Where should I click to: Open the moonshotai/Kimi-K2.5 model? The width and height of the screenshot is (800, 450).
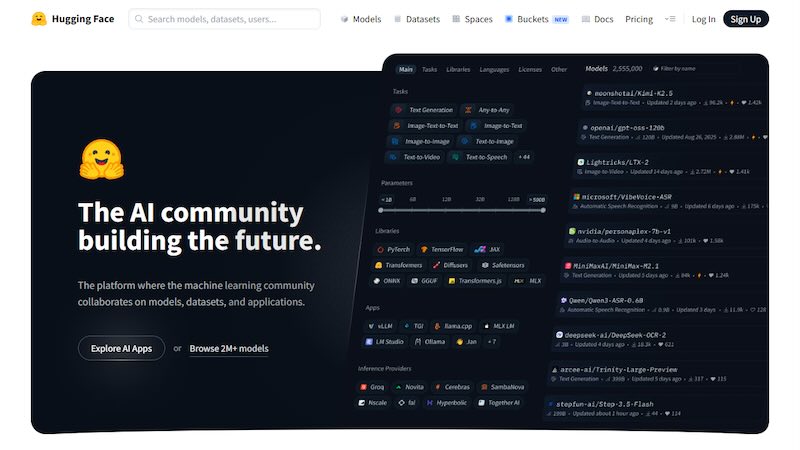point(633,93)
